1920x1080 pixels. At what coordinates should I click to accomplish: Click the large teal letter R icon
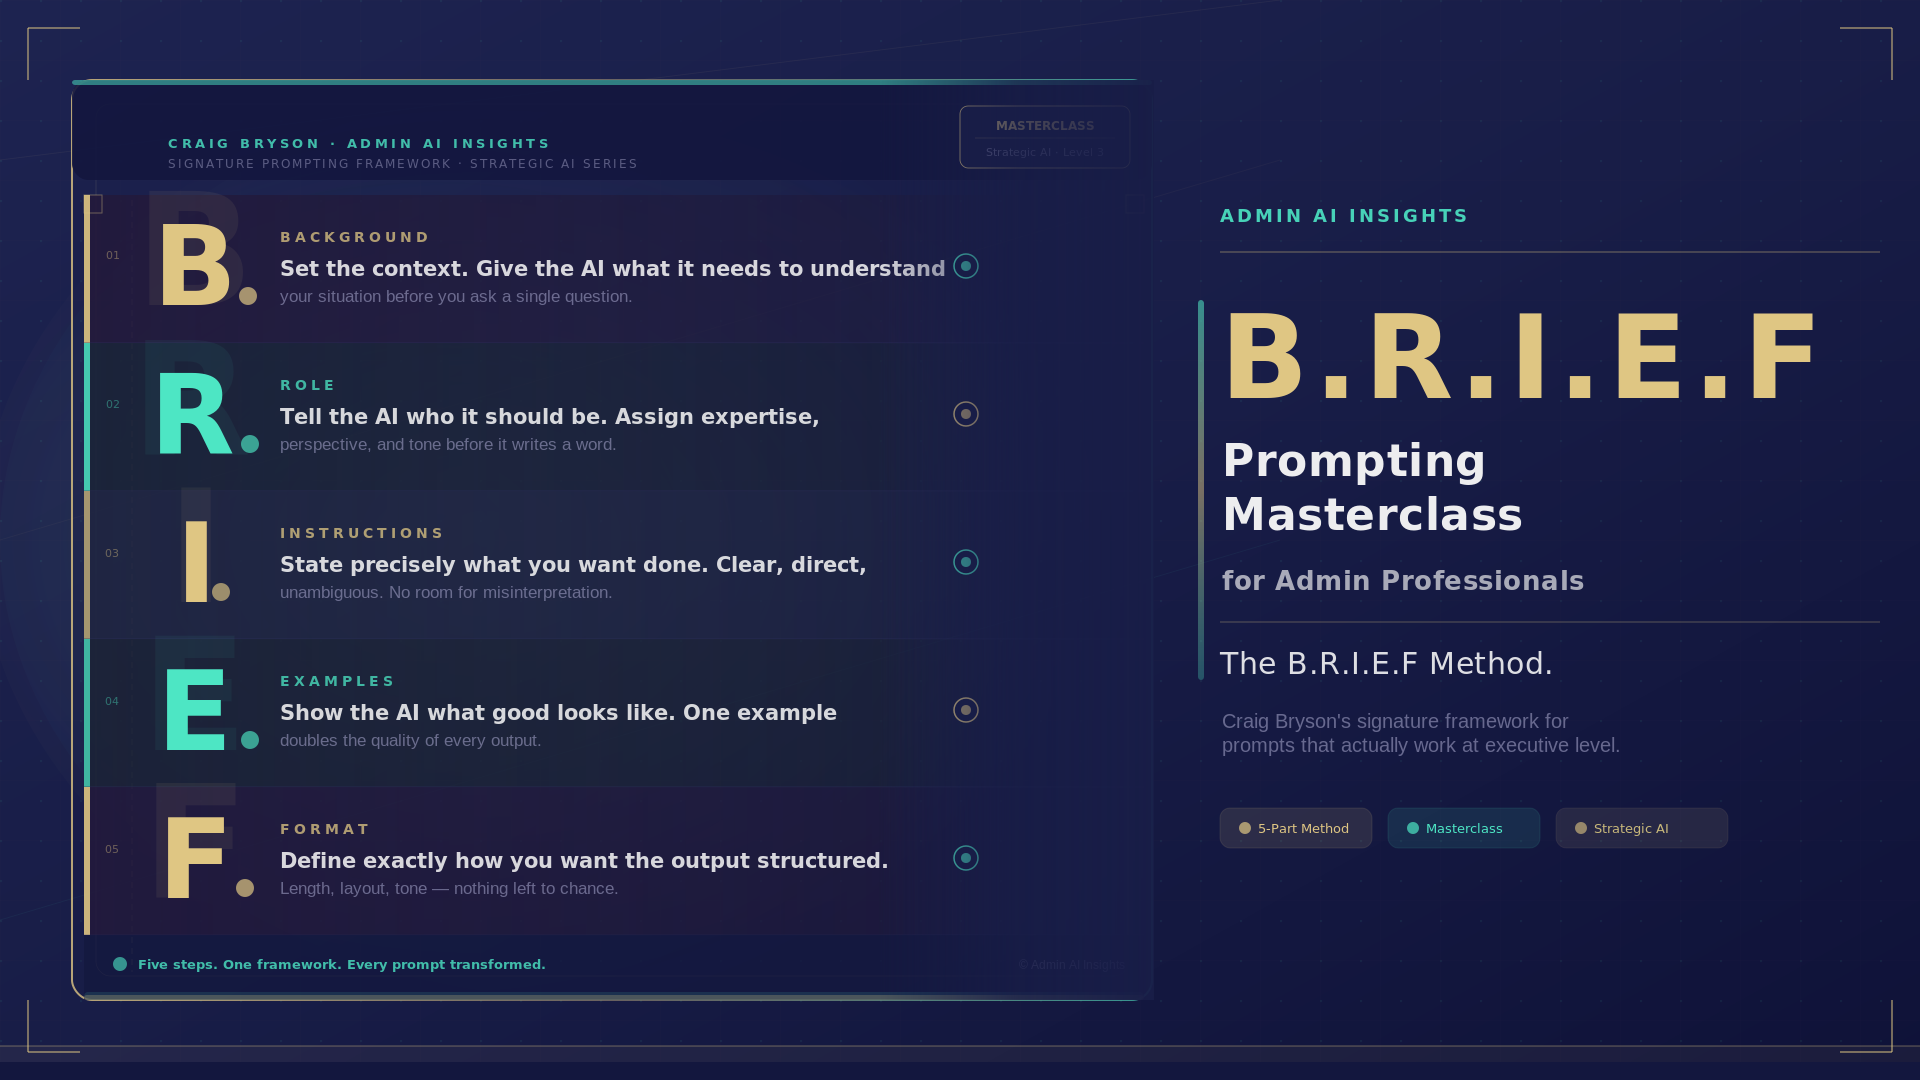tap(194, 414)
